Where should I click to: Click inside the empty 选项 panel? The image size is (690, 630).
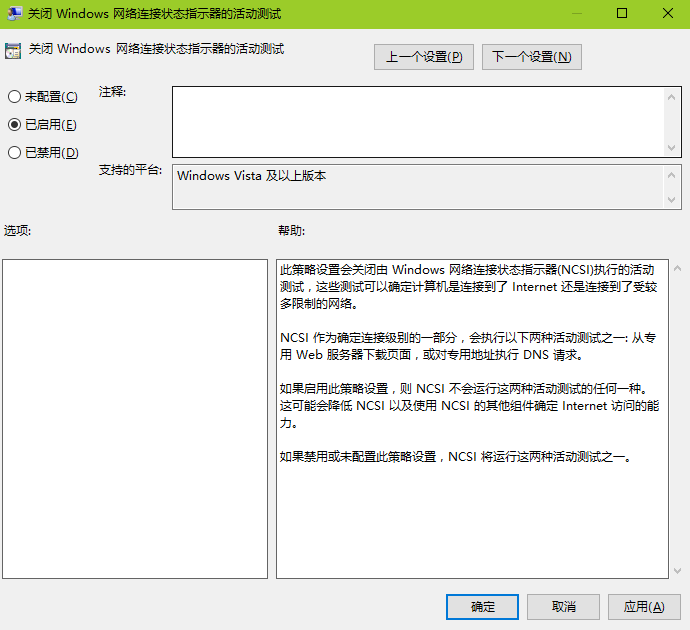pyautogui.click(x=135, y=418)
